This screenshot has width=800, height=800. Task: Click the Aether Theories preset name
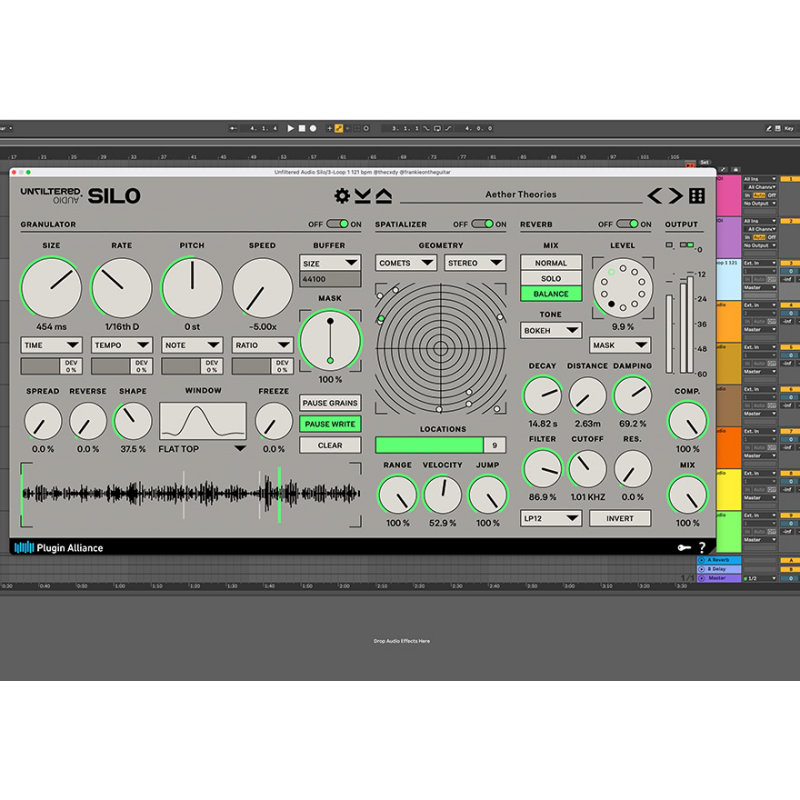point(520,194)
